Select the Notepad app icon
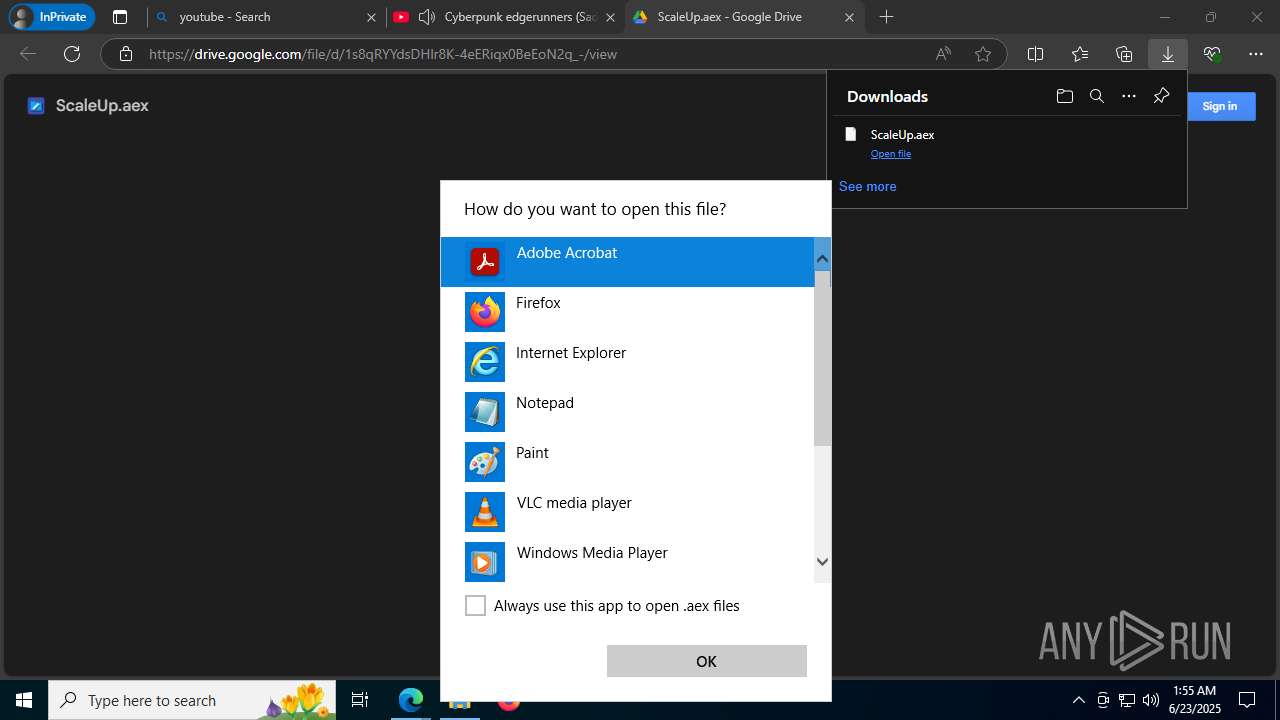The width and height of the screenshot is (1280, 720). pos(485,412)
